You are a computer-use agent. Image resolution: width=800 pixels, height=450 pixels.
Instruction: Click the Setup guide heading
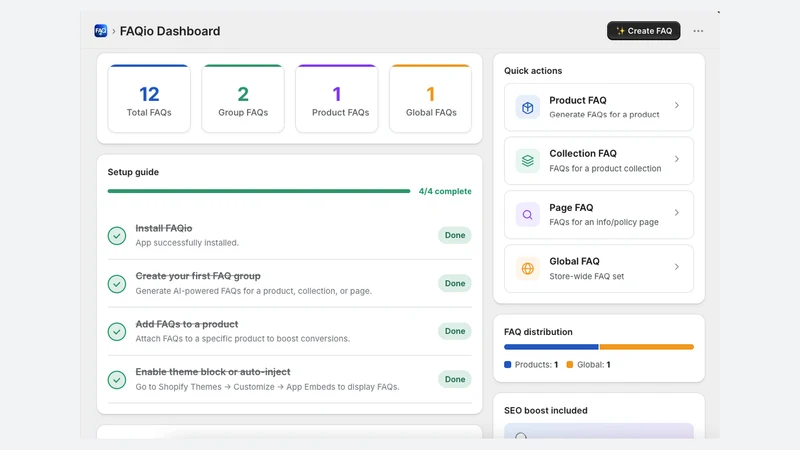pos(133,172)
